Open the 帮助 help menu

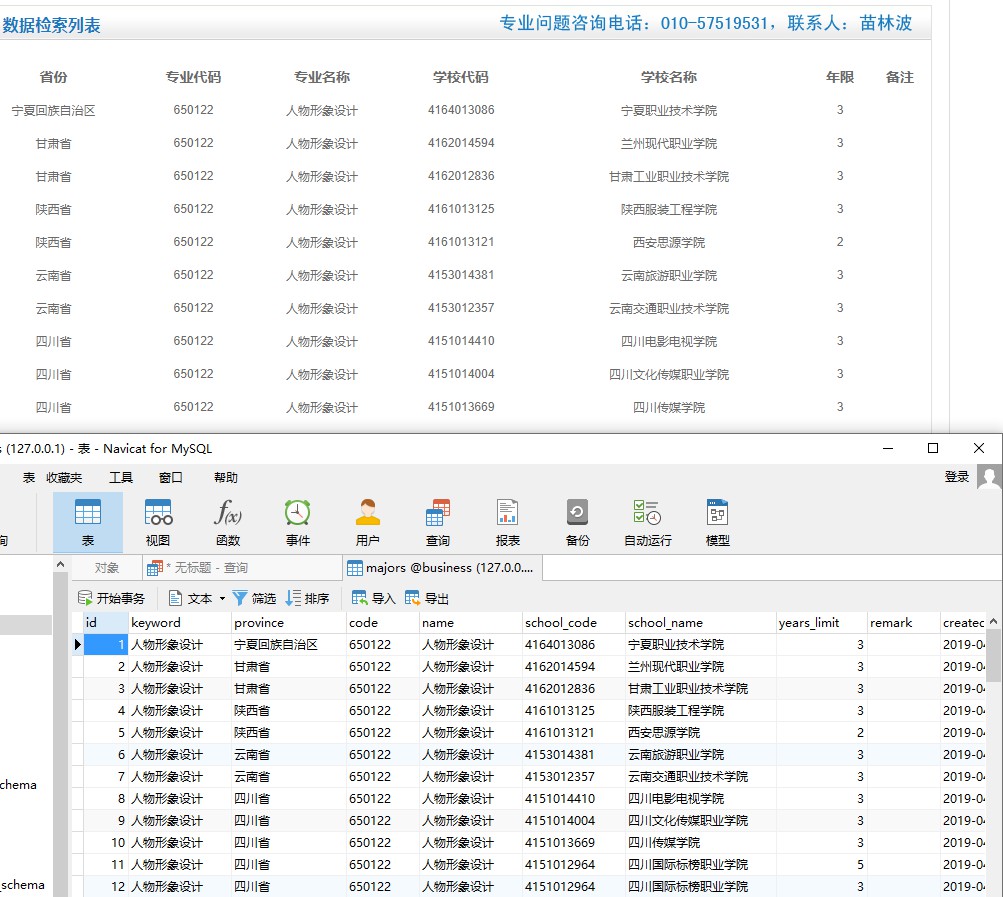[226, 477]
